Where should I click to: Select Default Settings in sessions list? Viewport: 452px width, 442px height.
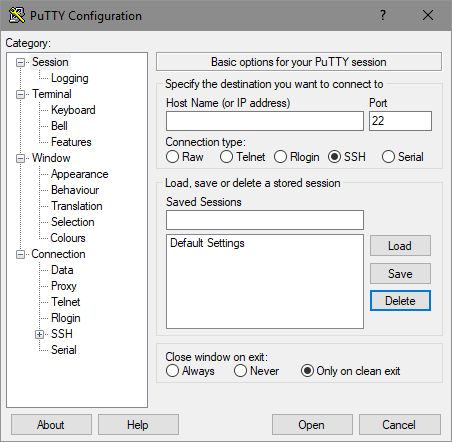click(x=207, y=243)
